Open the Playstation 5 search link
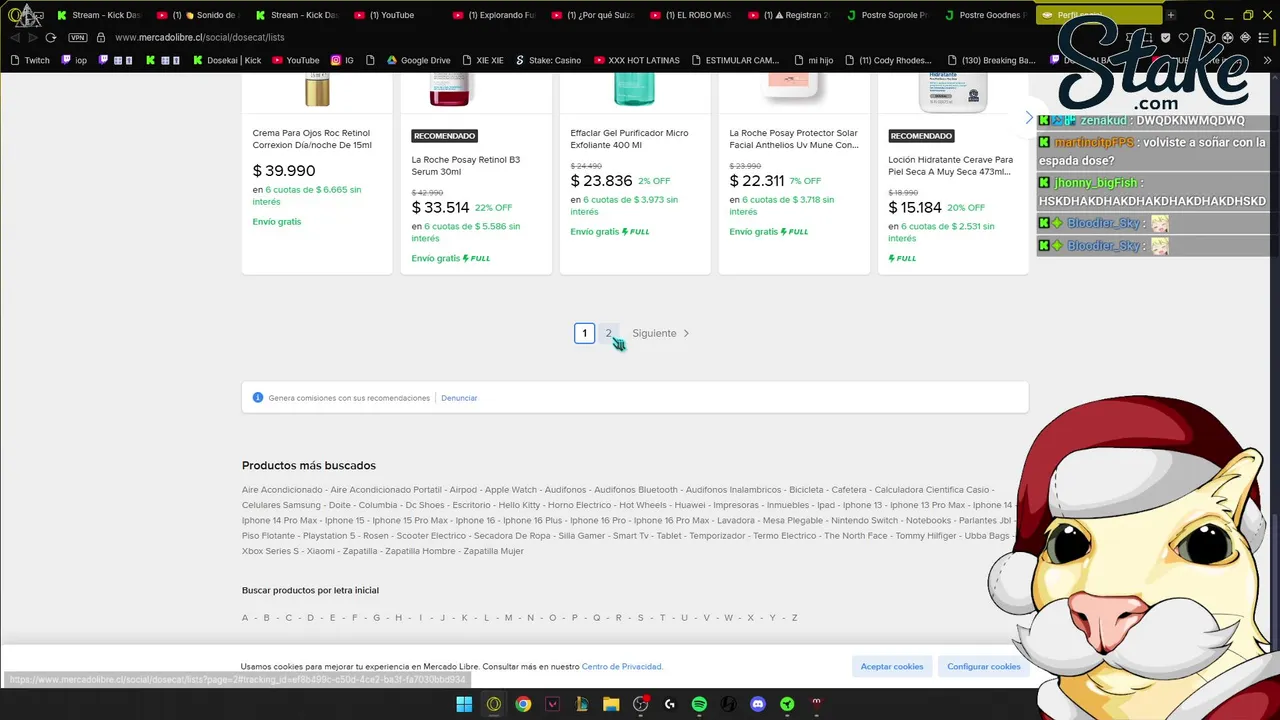The width and height of the screenshot is (1280, 720). (x=329, y=535)
